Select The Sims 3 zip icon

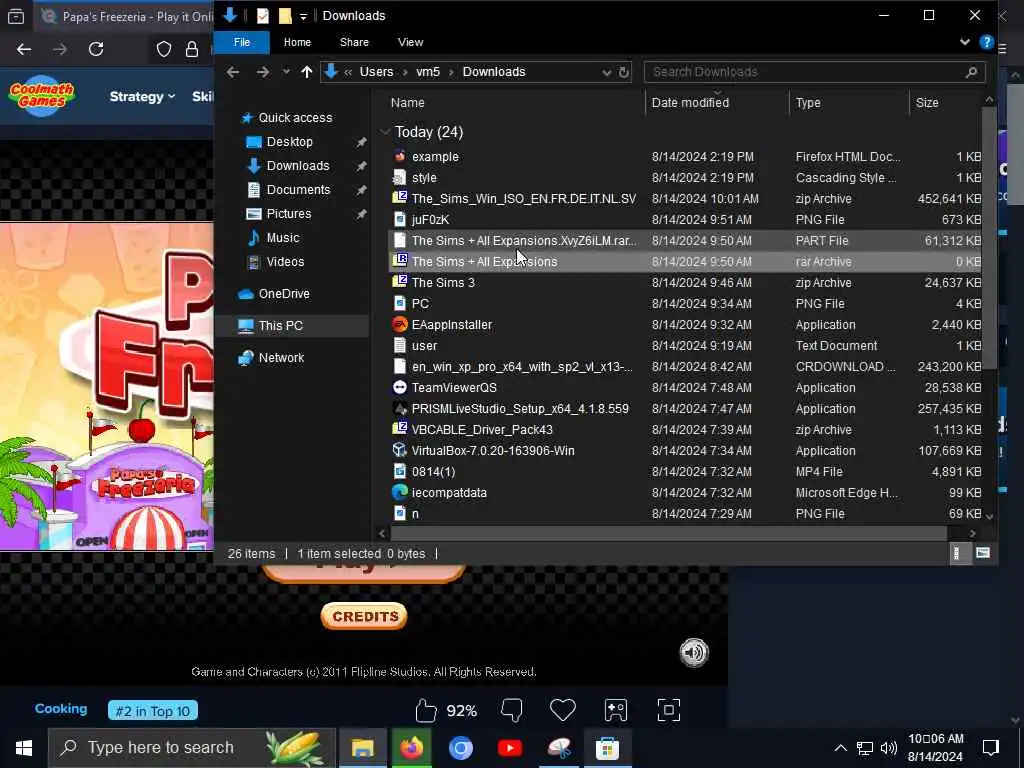400,282
